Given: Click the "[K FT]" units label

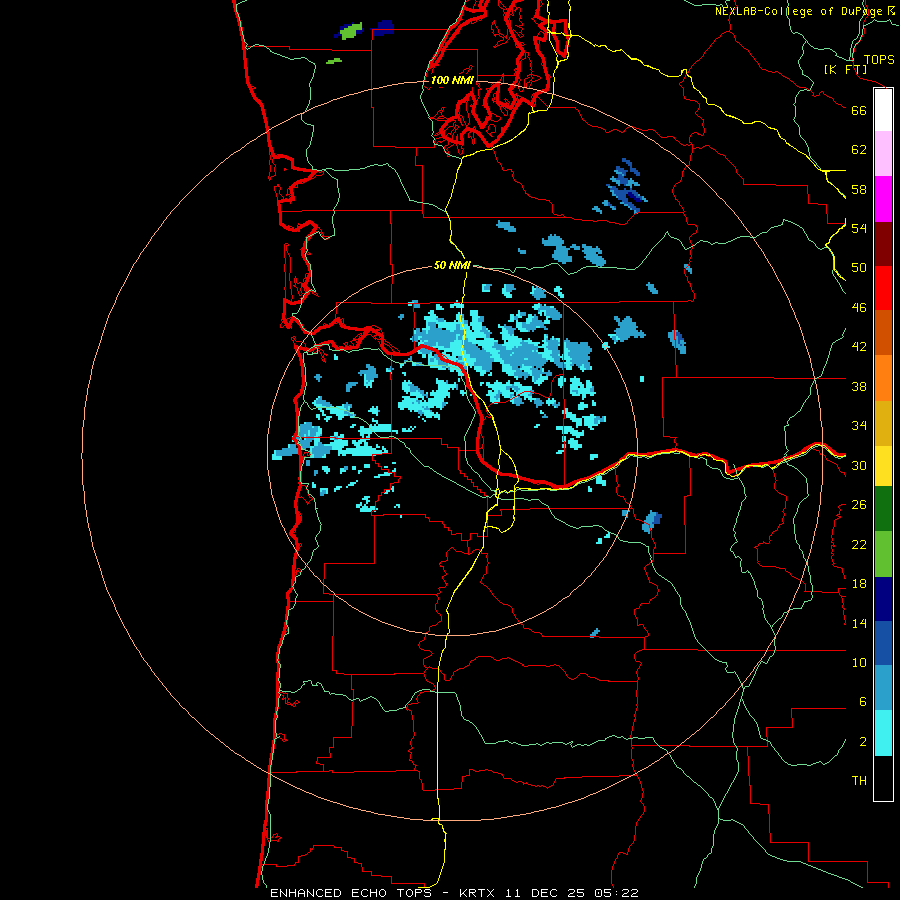Looking at the screenshot, I should [x=845, y=70].
